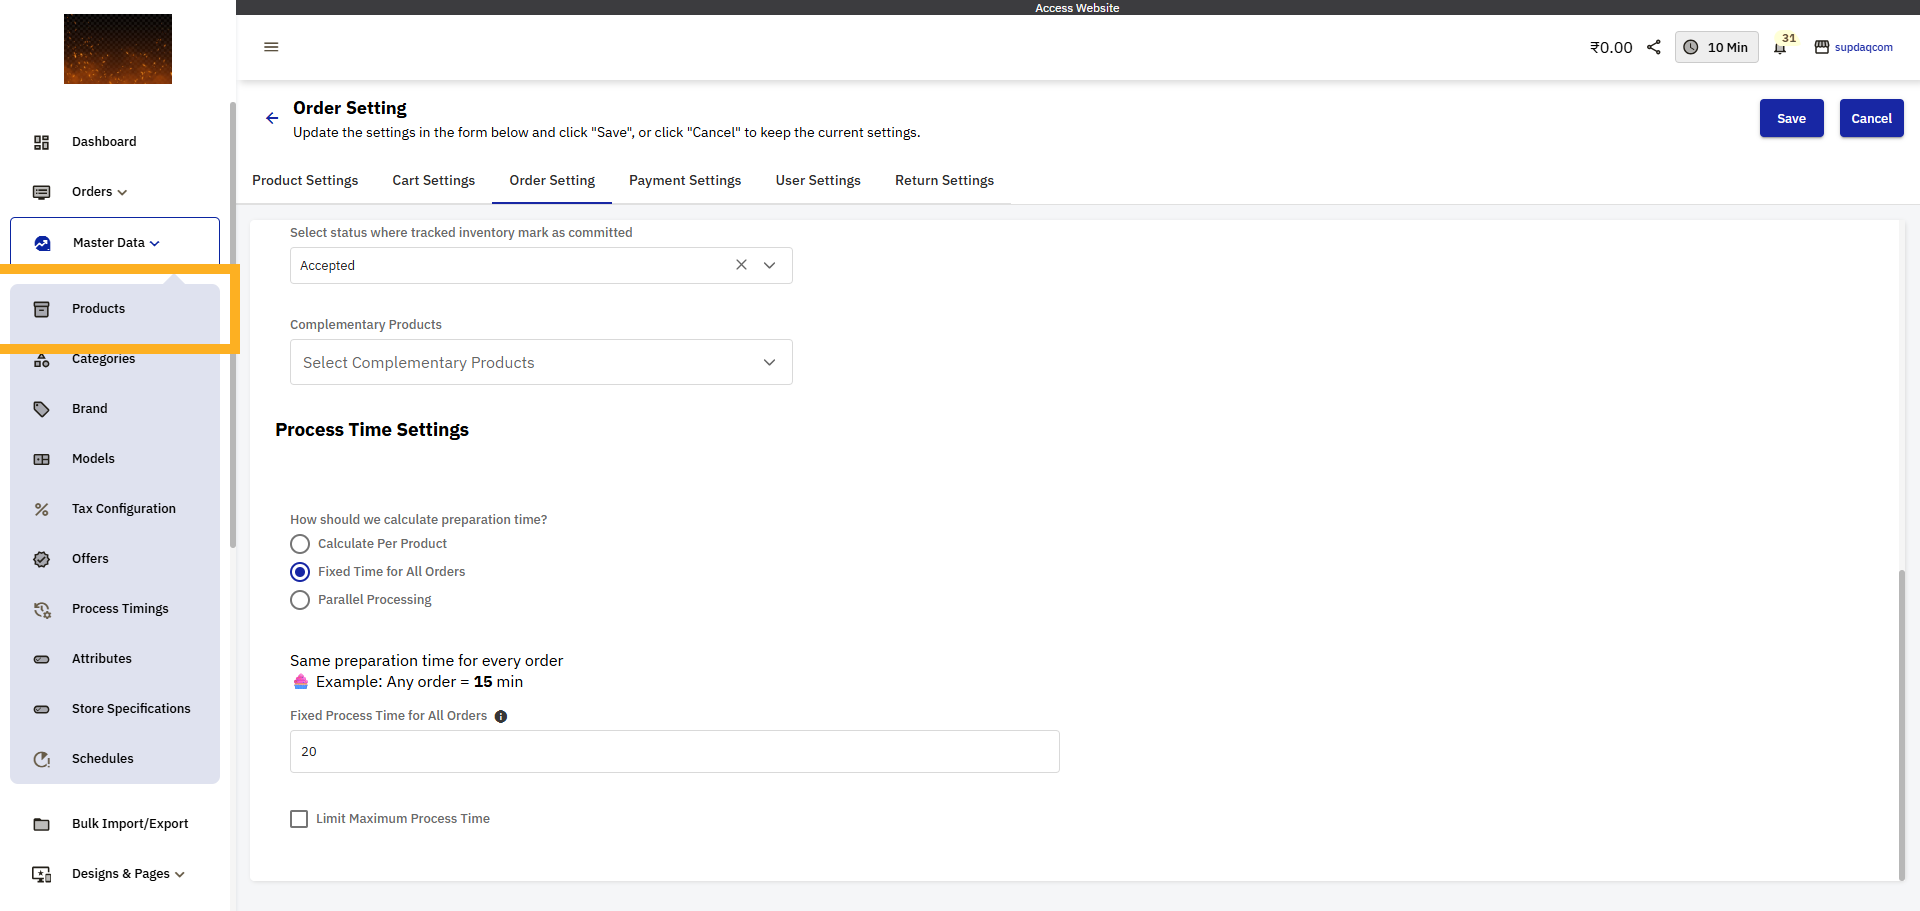Expand Designs & Pages menu
Screen dimensions: 1920x911
click(x=128, y=874)
